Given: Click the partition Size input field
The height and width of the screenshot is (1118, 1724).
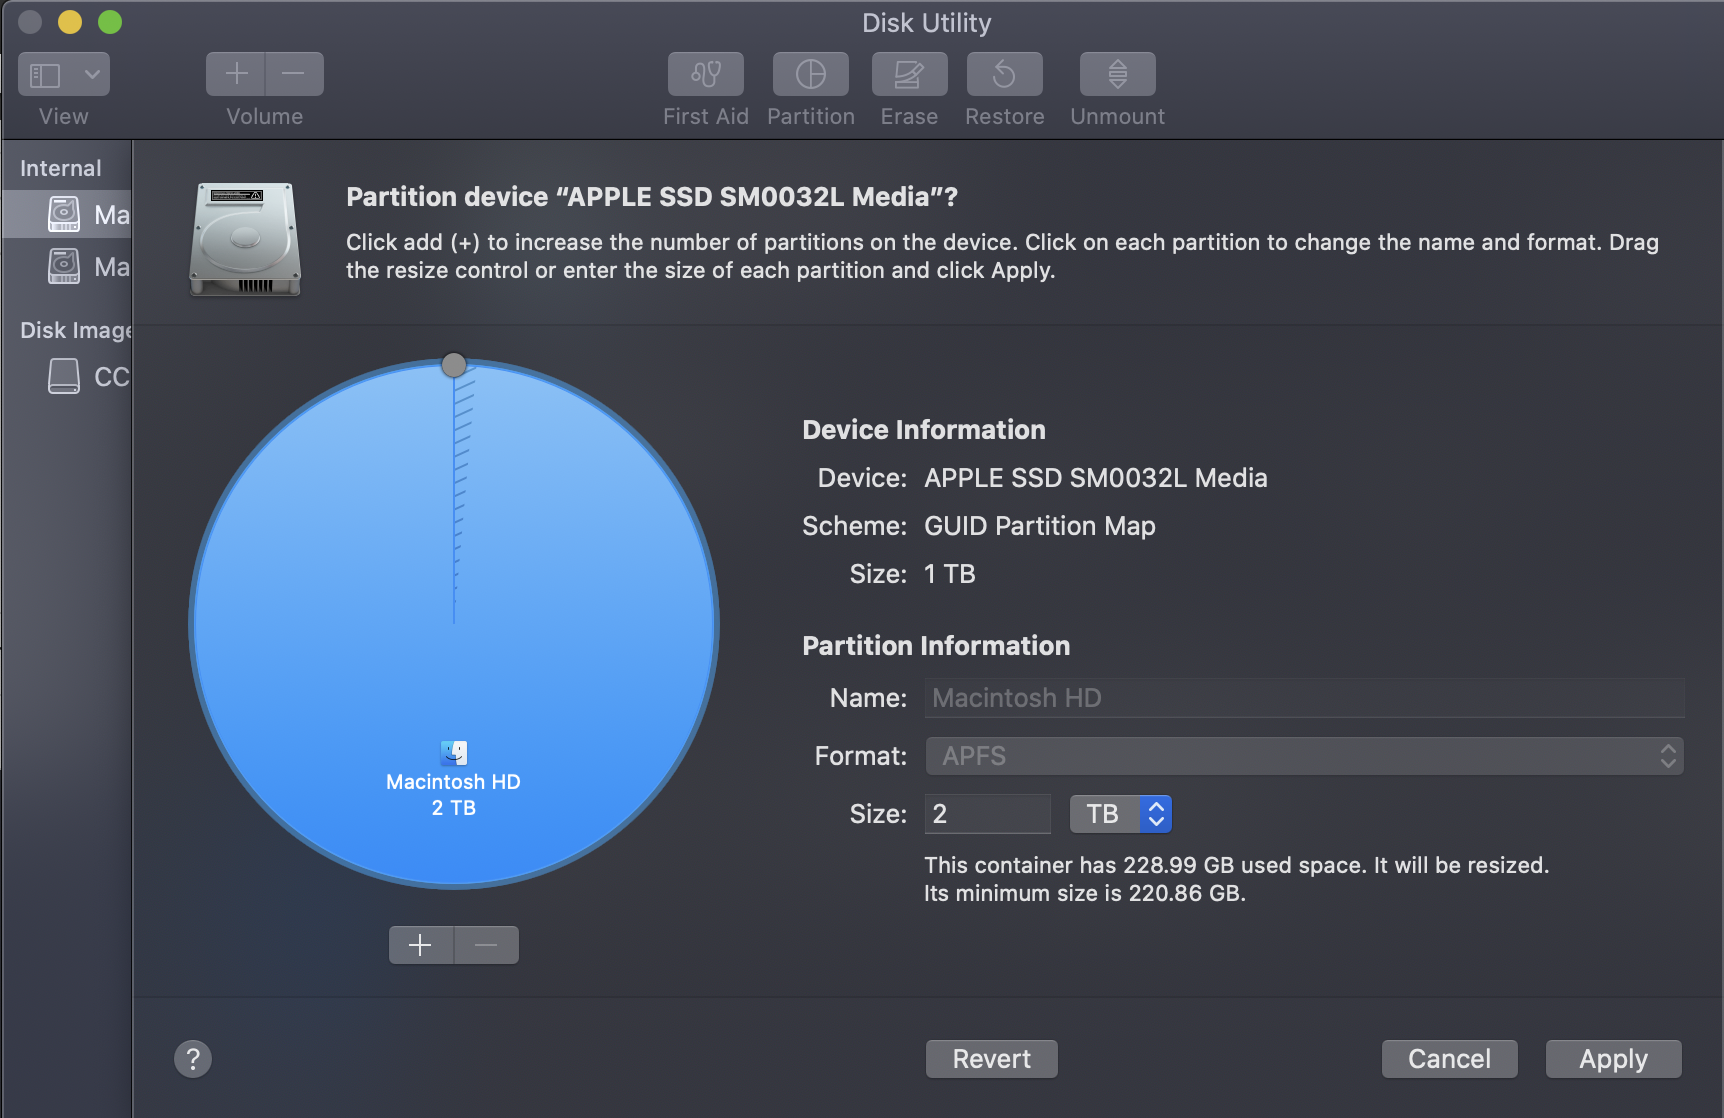Looking at the screenshot, I should pos(987,813).
